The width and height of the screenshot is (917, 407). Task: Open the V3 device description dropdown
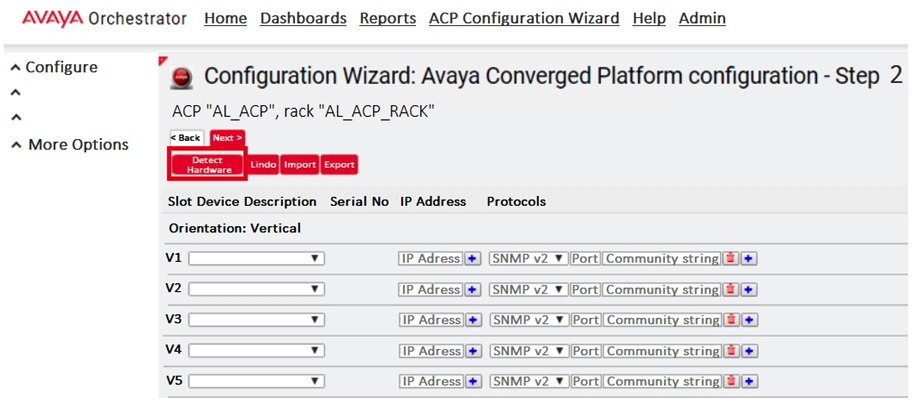pos(256,320)
